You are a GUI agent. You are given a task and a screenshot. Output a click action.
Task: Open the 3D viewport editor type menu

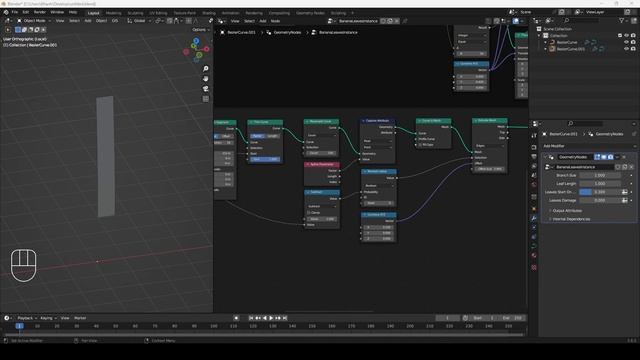point(9,20)
